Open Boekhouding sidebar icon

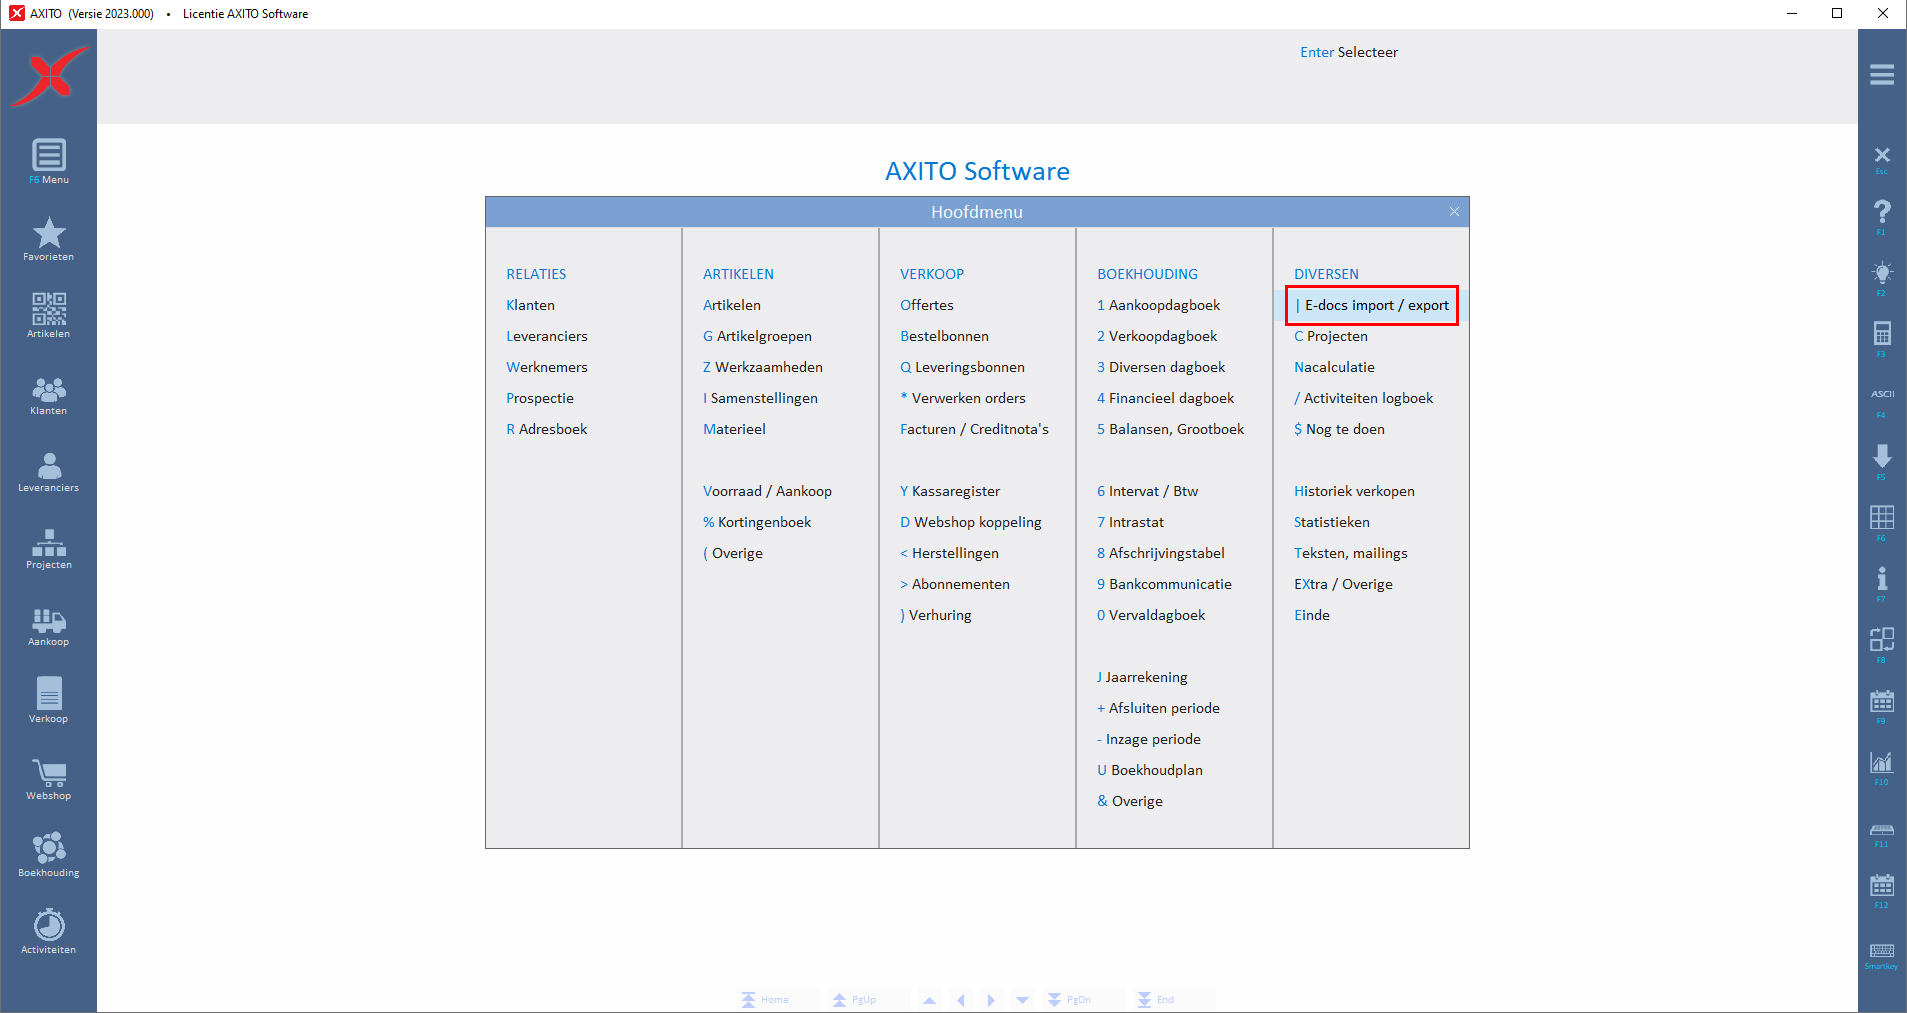tap(48, 855)
